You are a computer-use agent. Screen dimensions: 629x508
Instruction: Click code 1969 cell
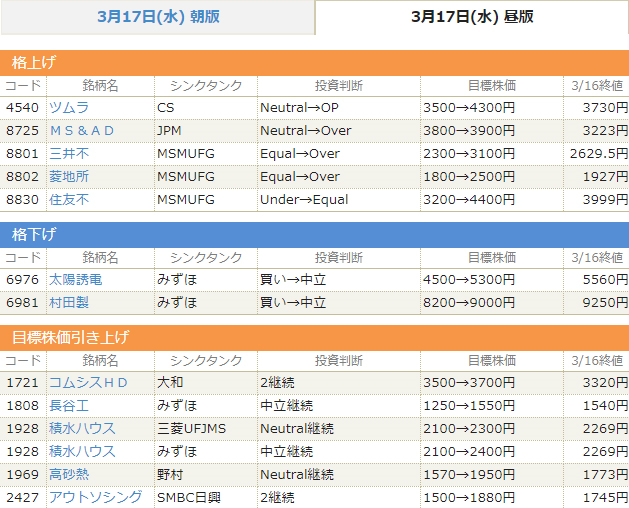(x=22, y=475)
